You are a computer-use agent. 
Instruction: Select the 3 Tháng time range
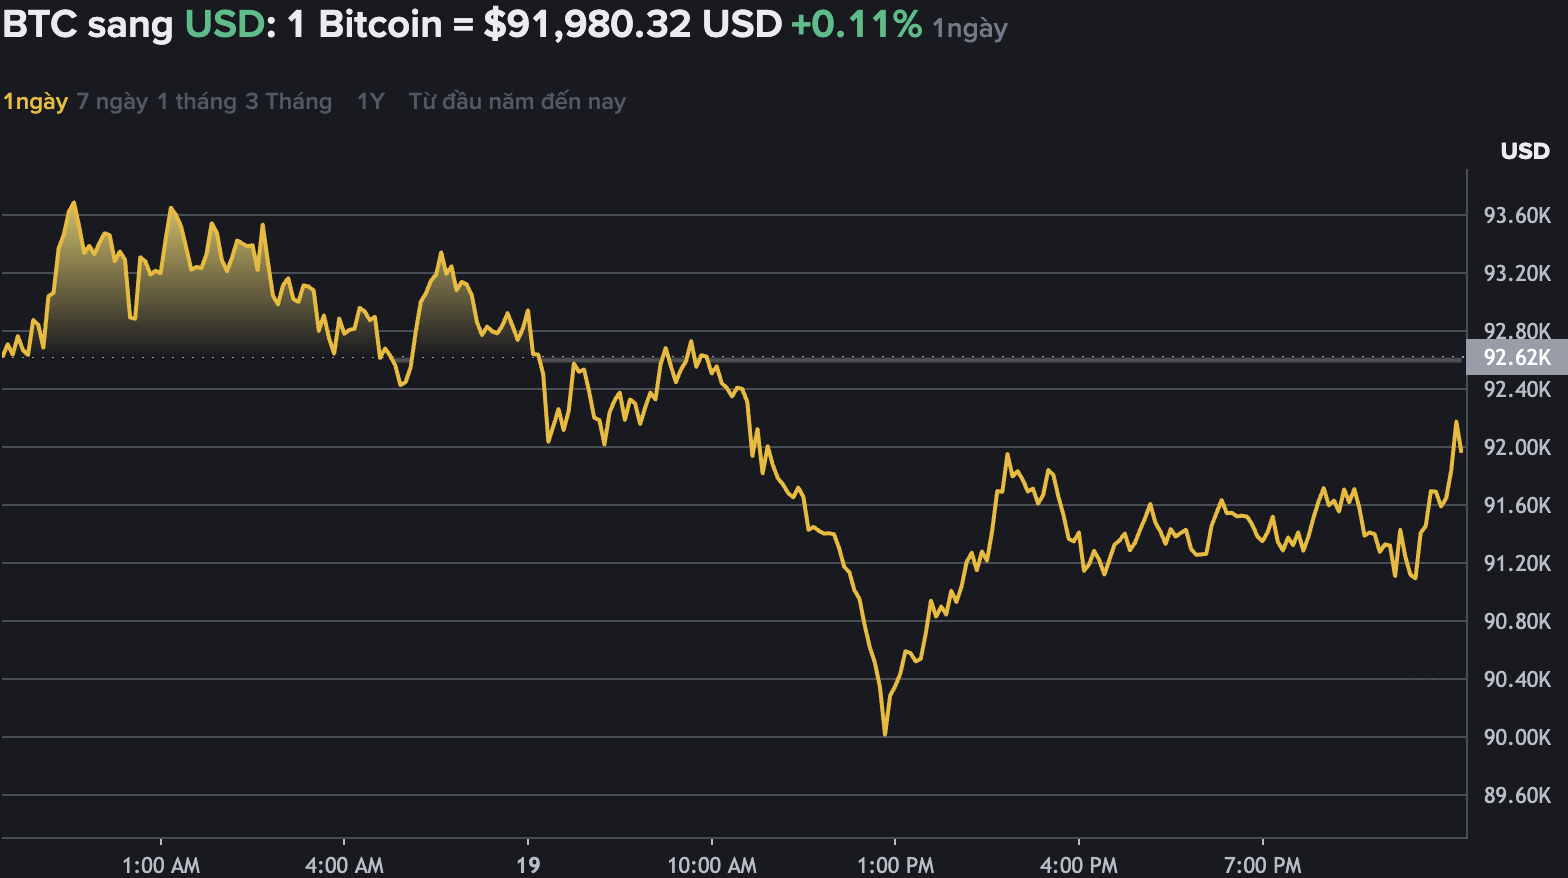[288, 101]
